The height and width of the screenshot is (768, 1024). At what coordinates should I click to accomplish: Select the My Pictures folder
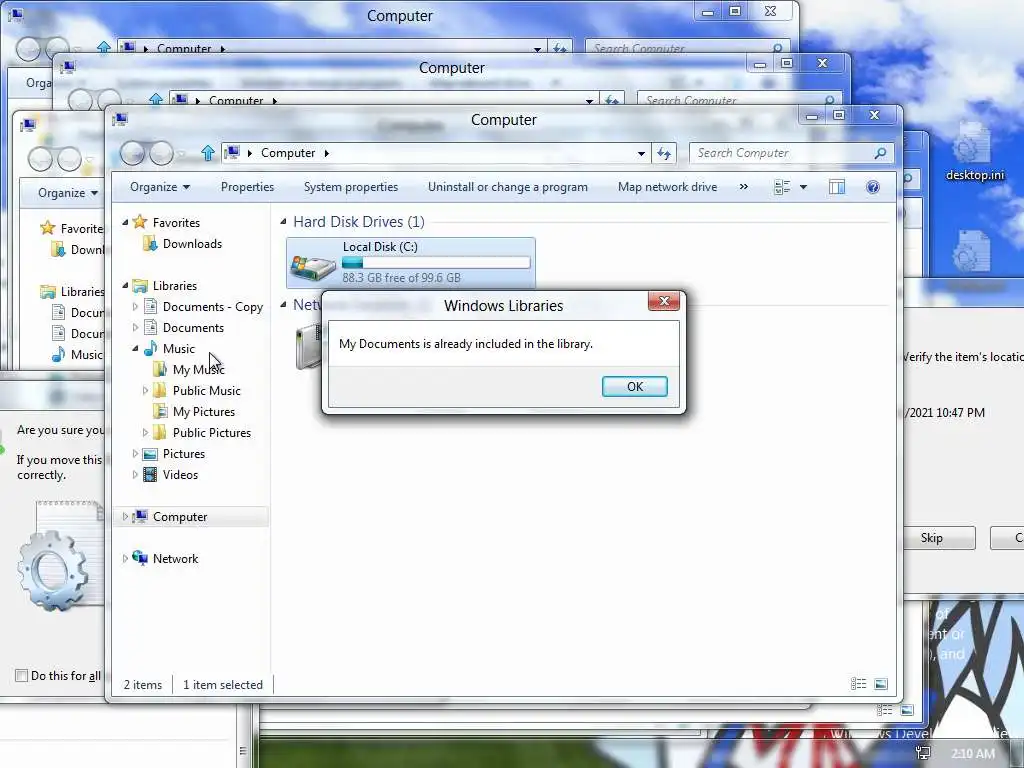pos(204,411)
